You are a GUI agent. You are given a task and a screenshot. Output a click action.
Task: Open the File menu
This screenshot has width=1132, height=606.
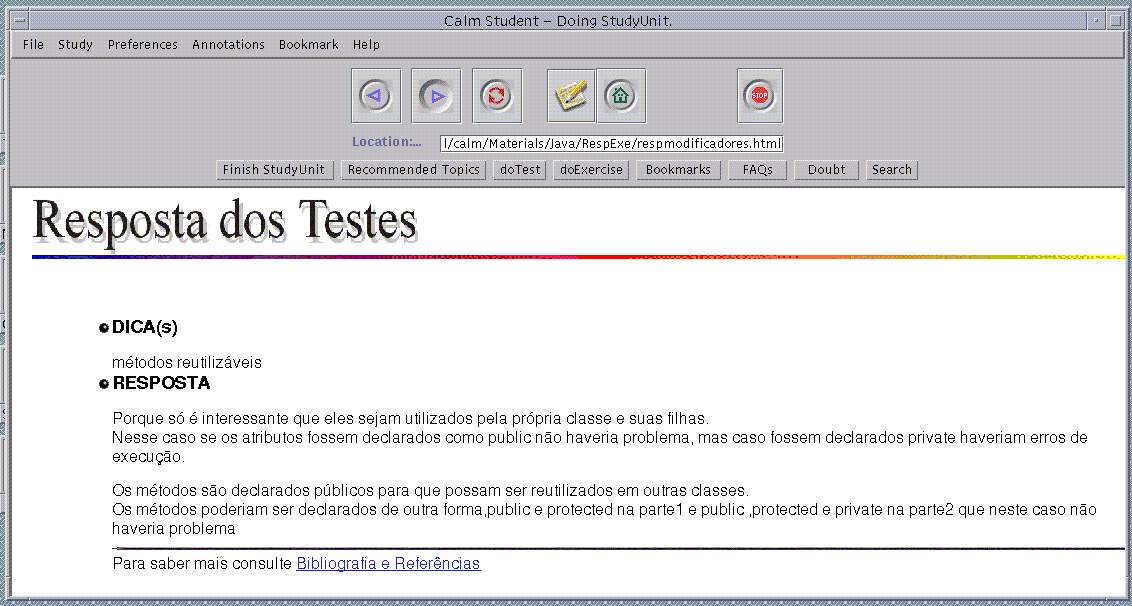pos(33,45)
